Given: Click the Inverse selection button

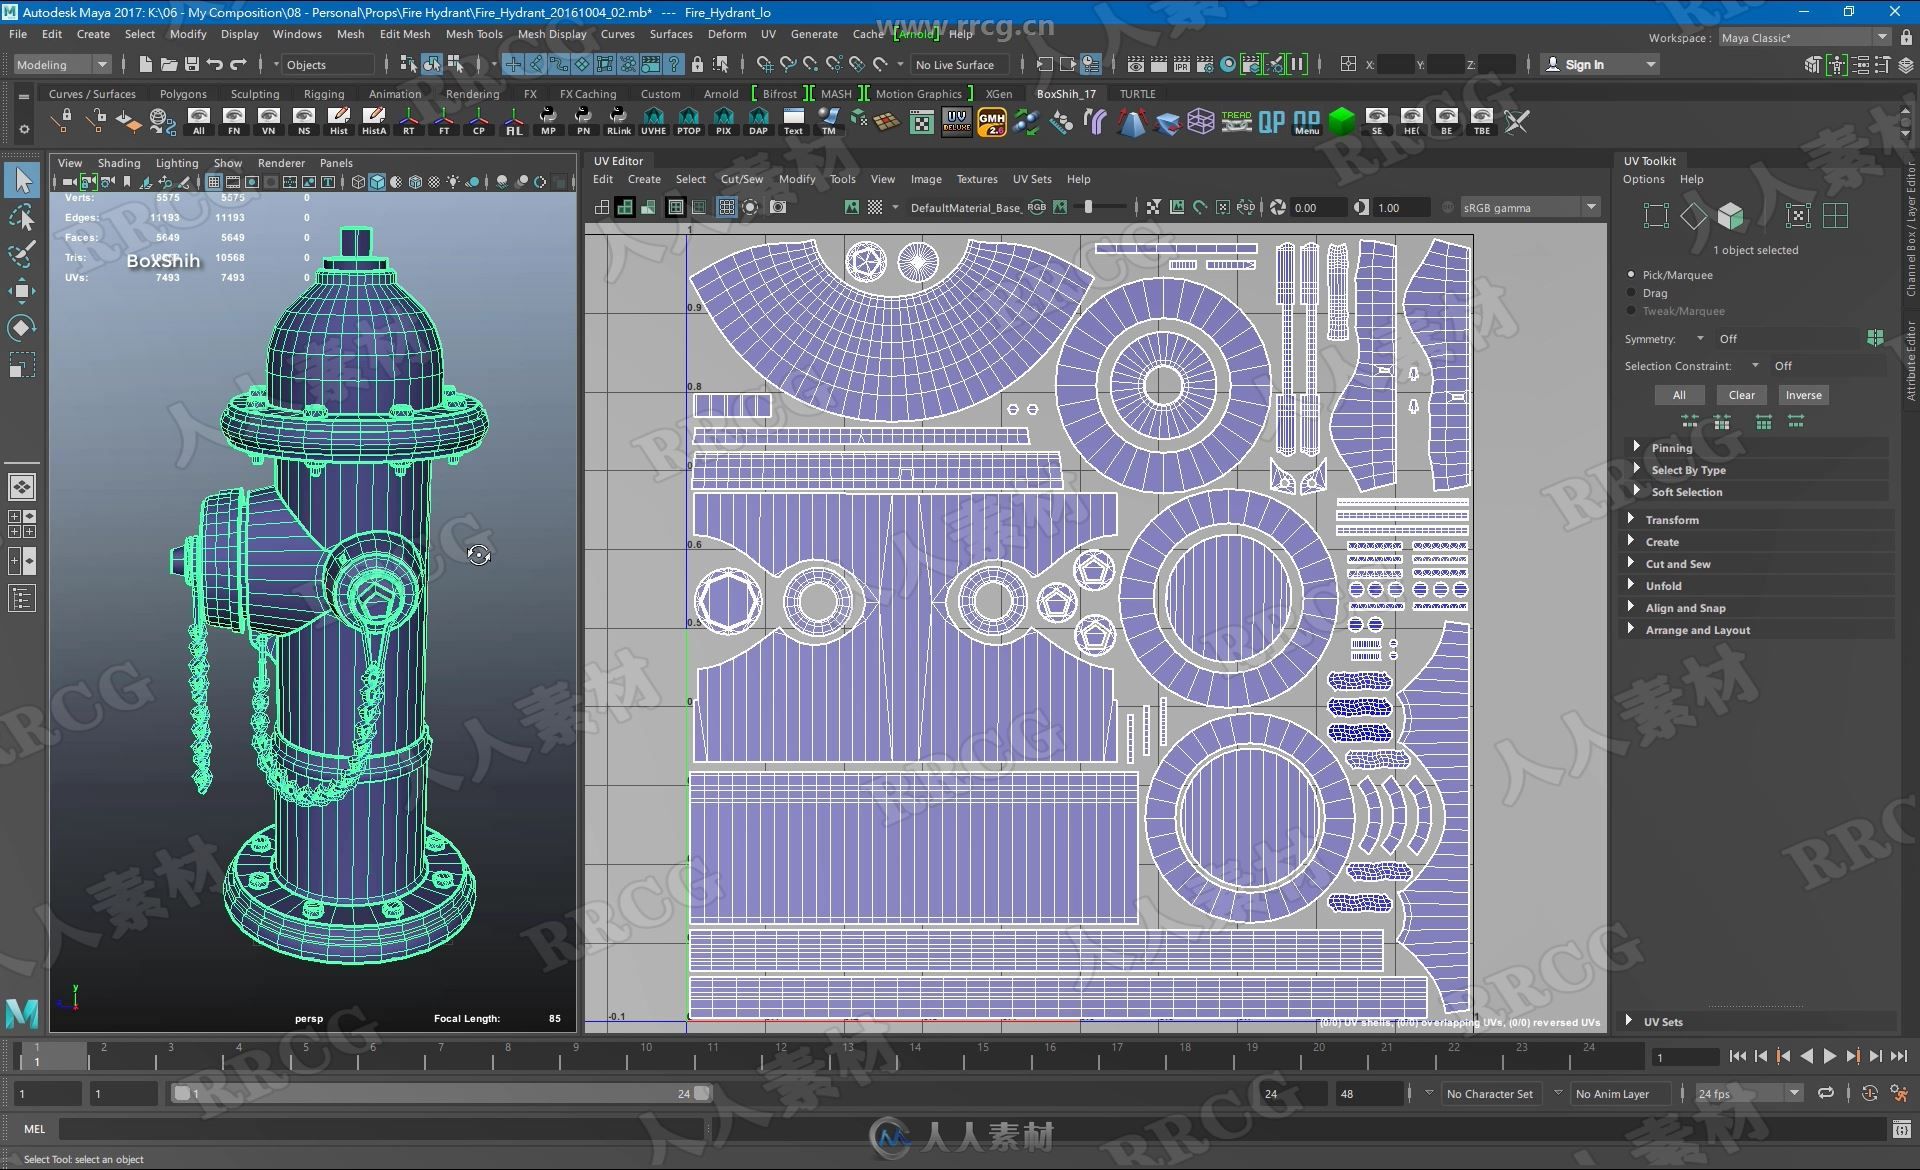Looking at the screenshot, I should tap(1803, 394).
